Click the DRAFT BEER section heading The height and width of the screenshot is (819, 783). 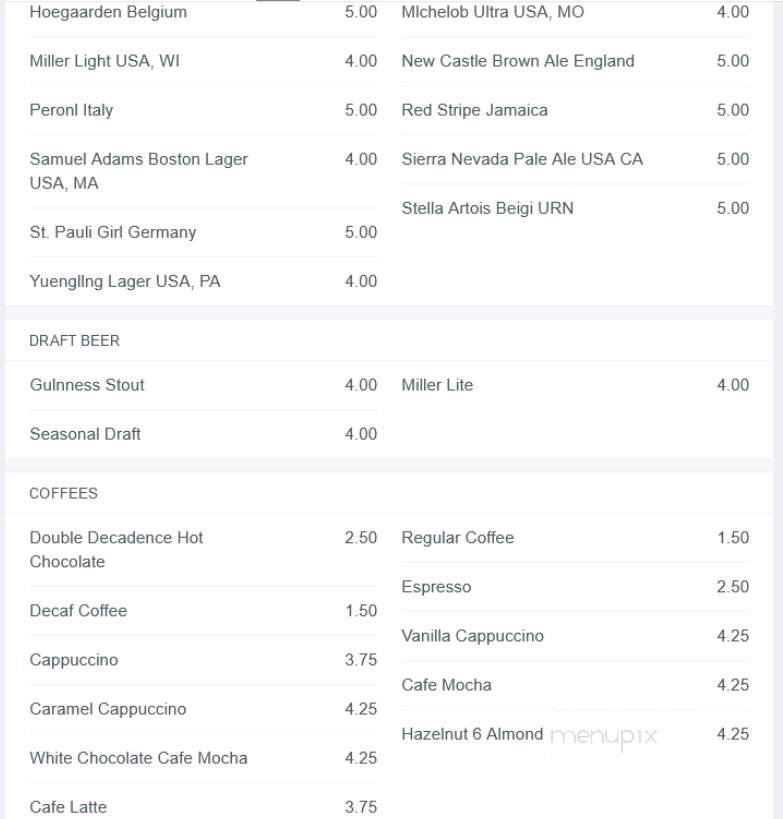74,341
